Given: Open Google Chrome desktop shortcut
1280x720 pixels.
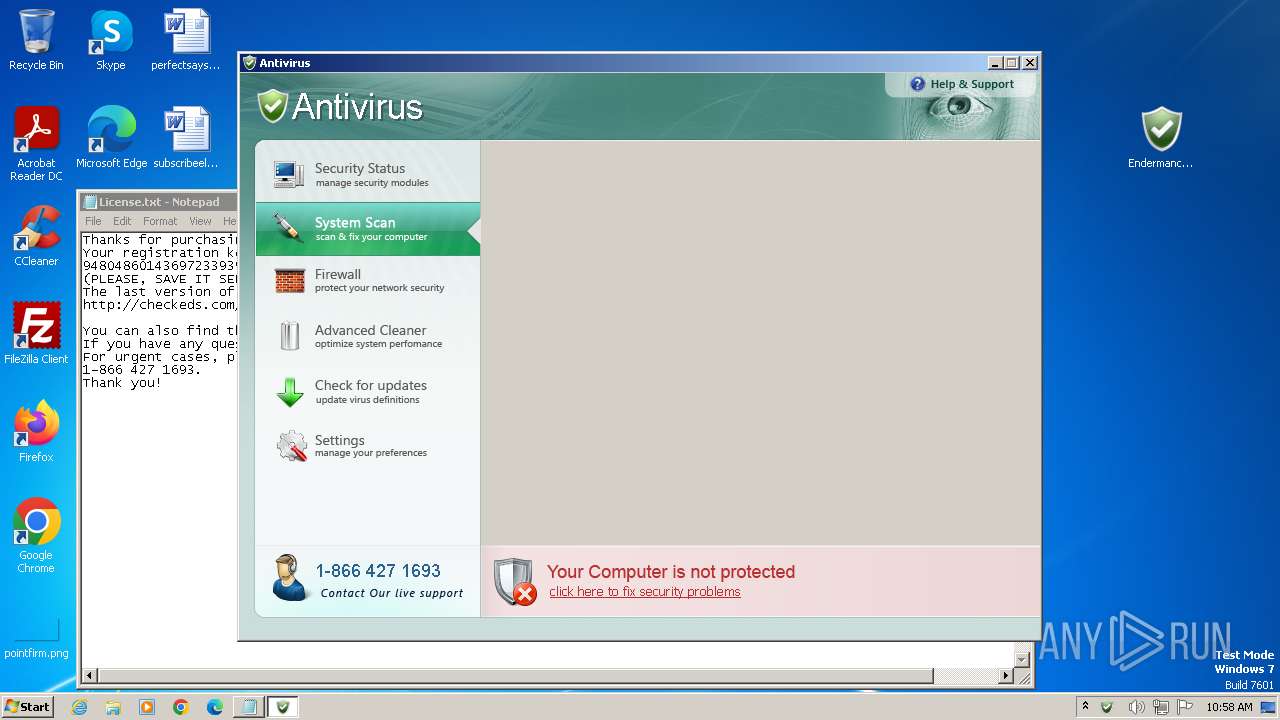Looking at the screenshot, I should [x=36, y=536].
